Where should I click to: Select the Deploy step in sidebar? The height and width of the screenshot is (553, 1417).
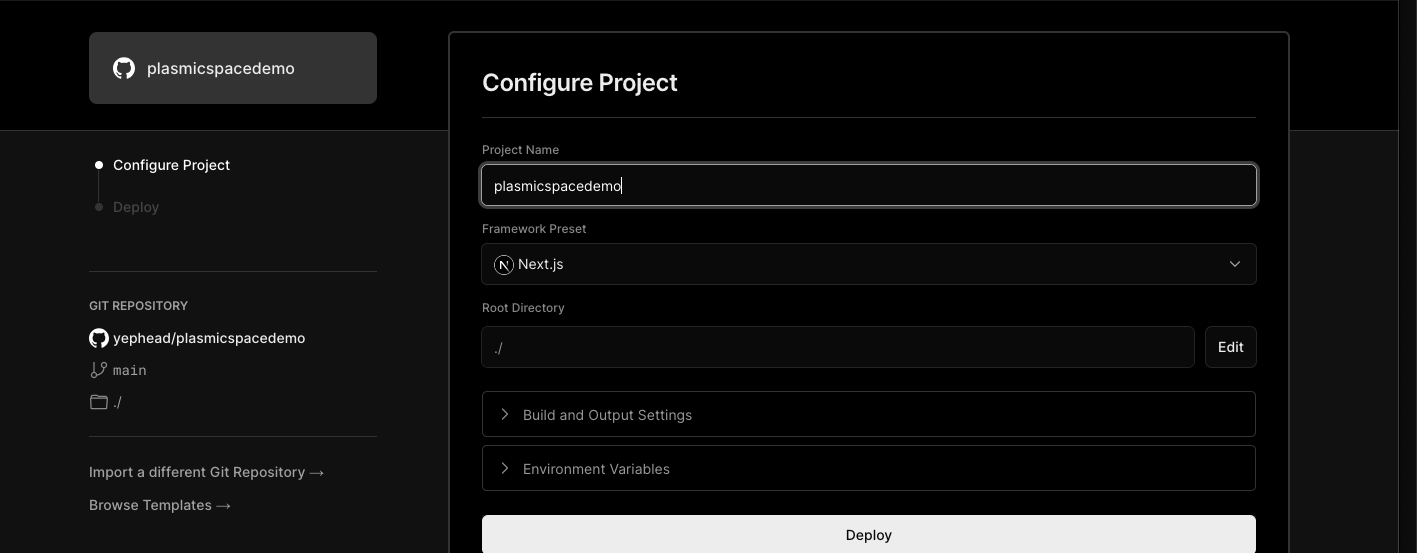(136, 207)
